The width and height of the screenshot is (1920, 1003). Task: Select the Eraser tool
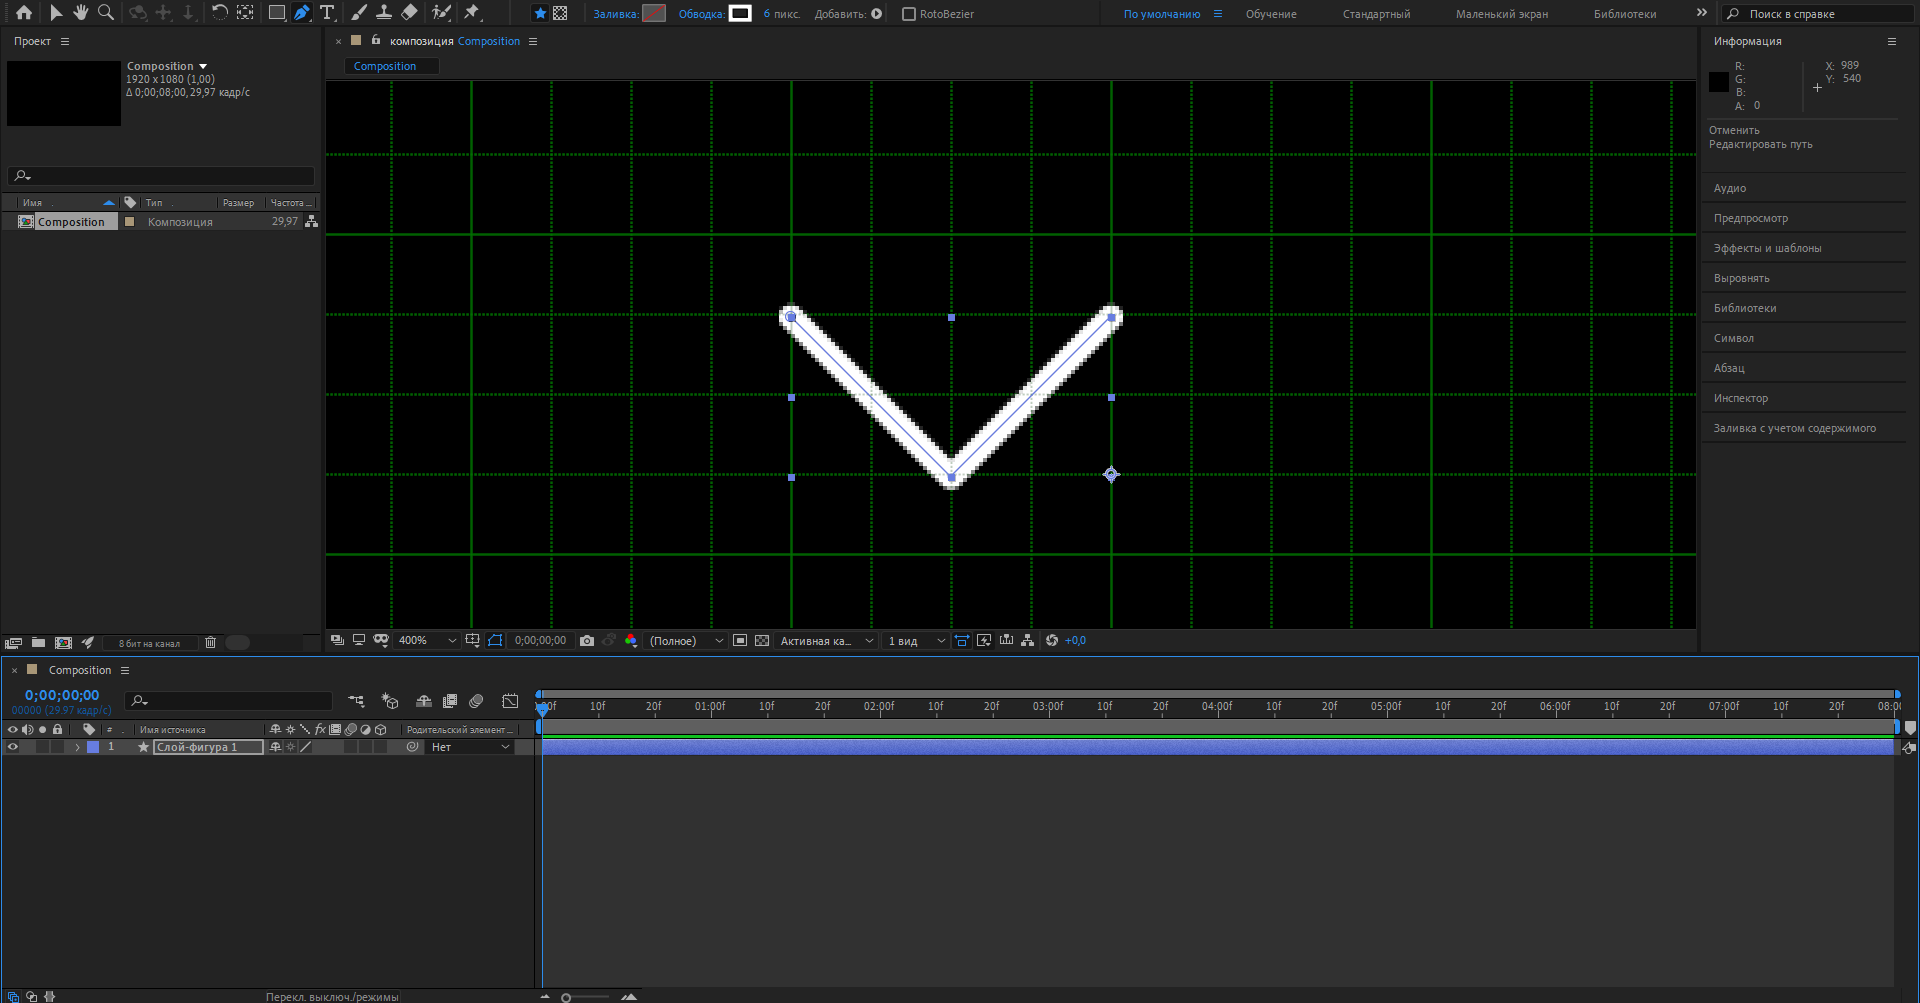pos(409,13)
